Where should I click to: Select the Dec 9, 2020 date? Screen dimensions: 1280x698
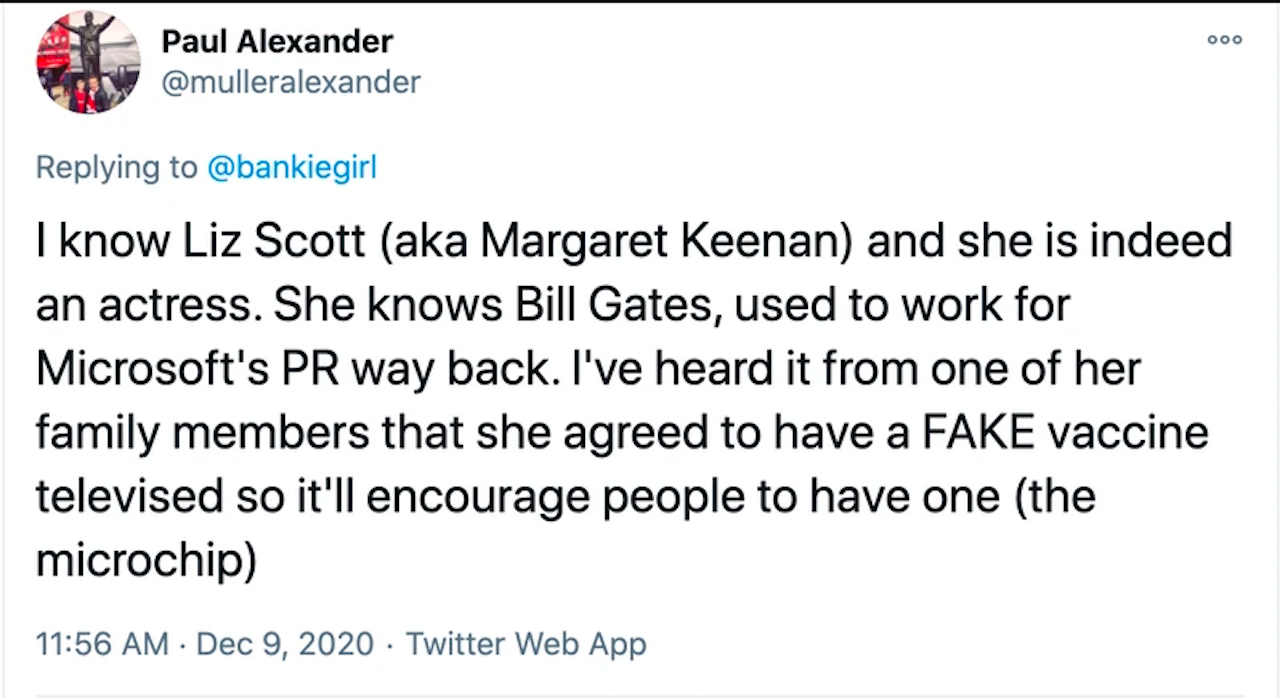pos(285,643)
